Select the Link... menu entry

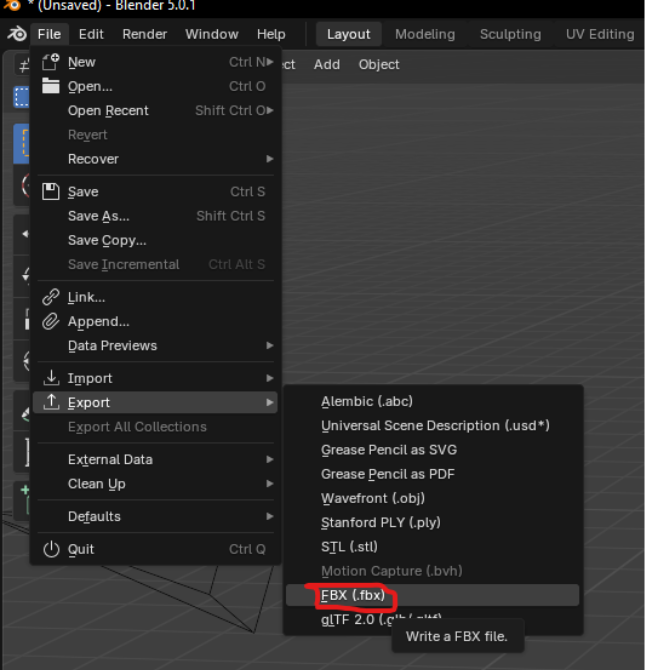click(x=156, y=297)
